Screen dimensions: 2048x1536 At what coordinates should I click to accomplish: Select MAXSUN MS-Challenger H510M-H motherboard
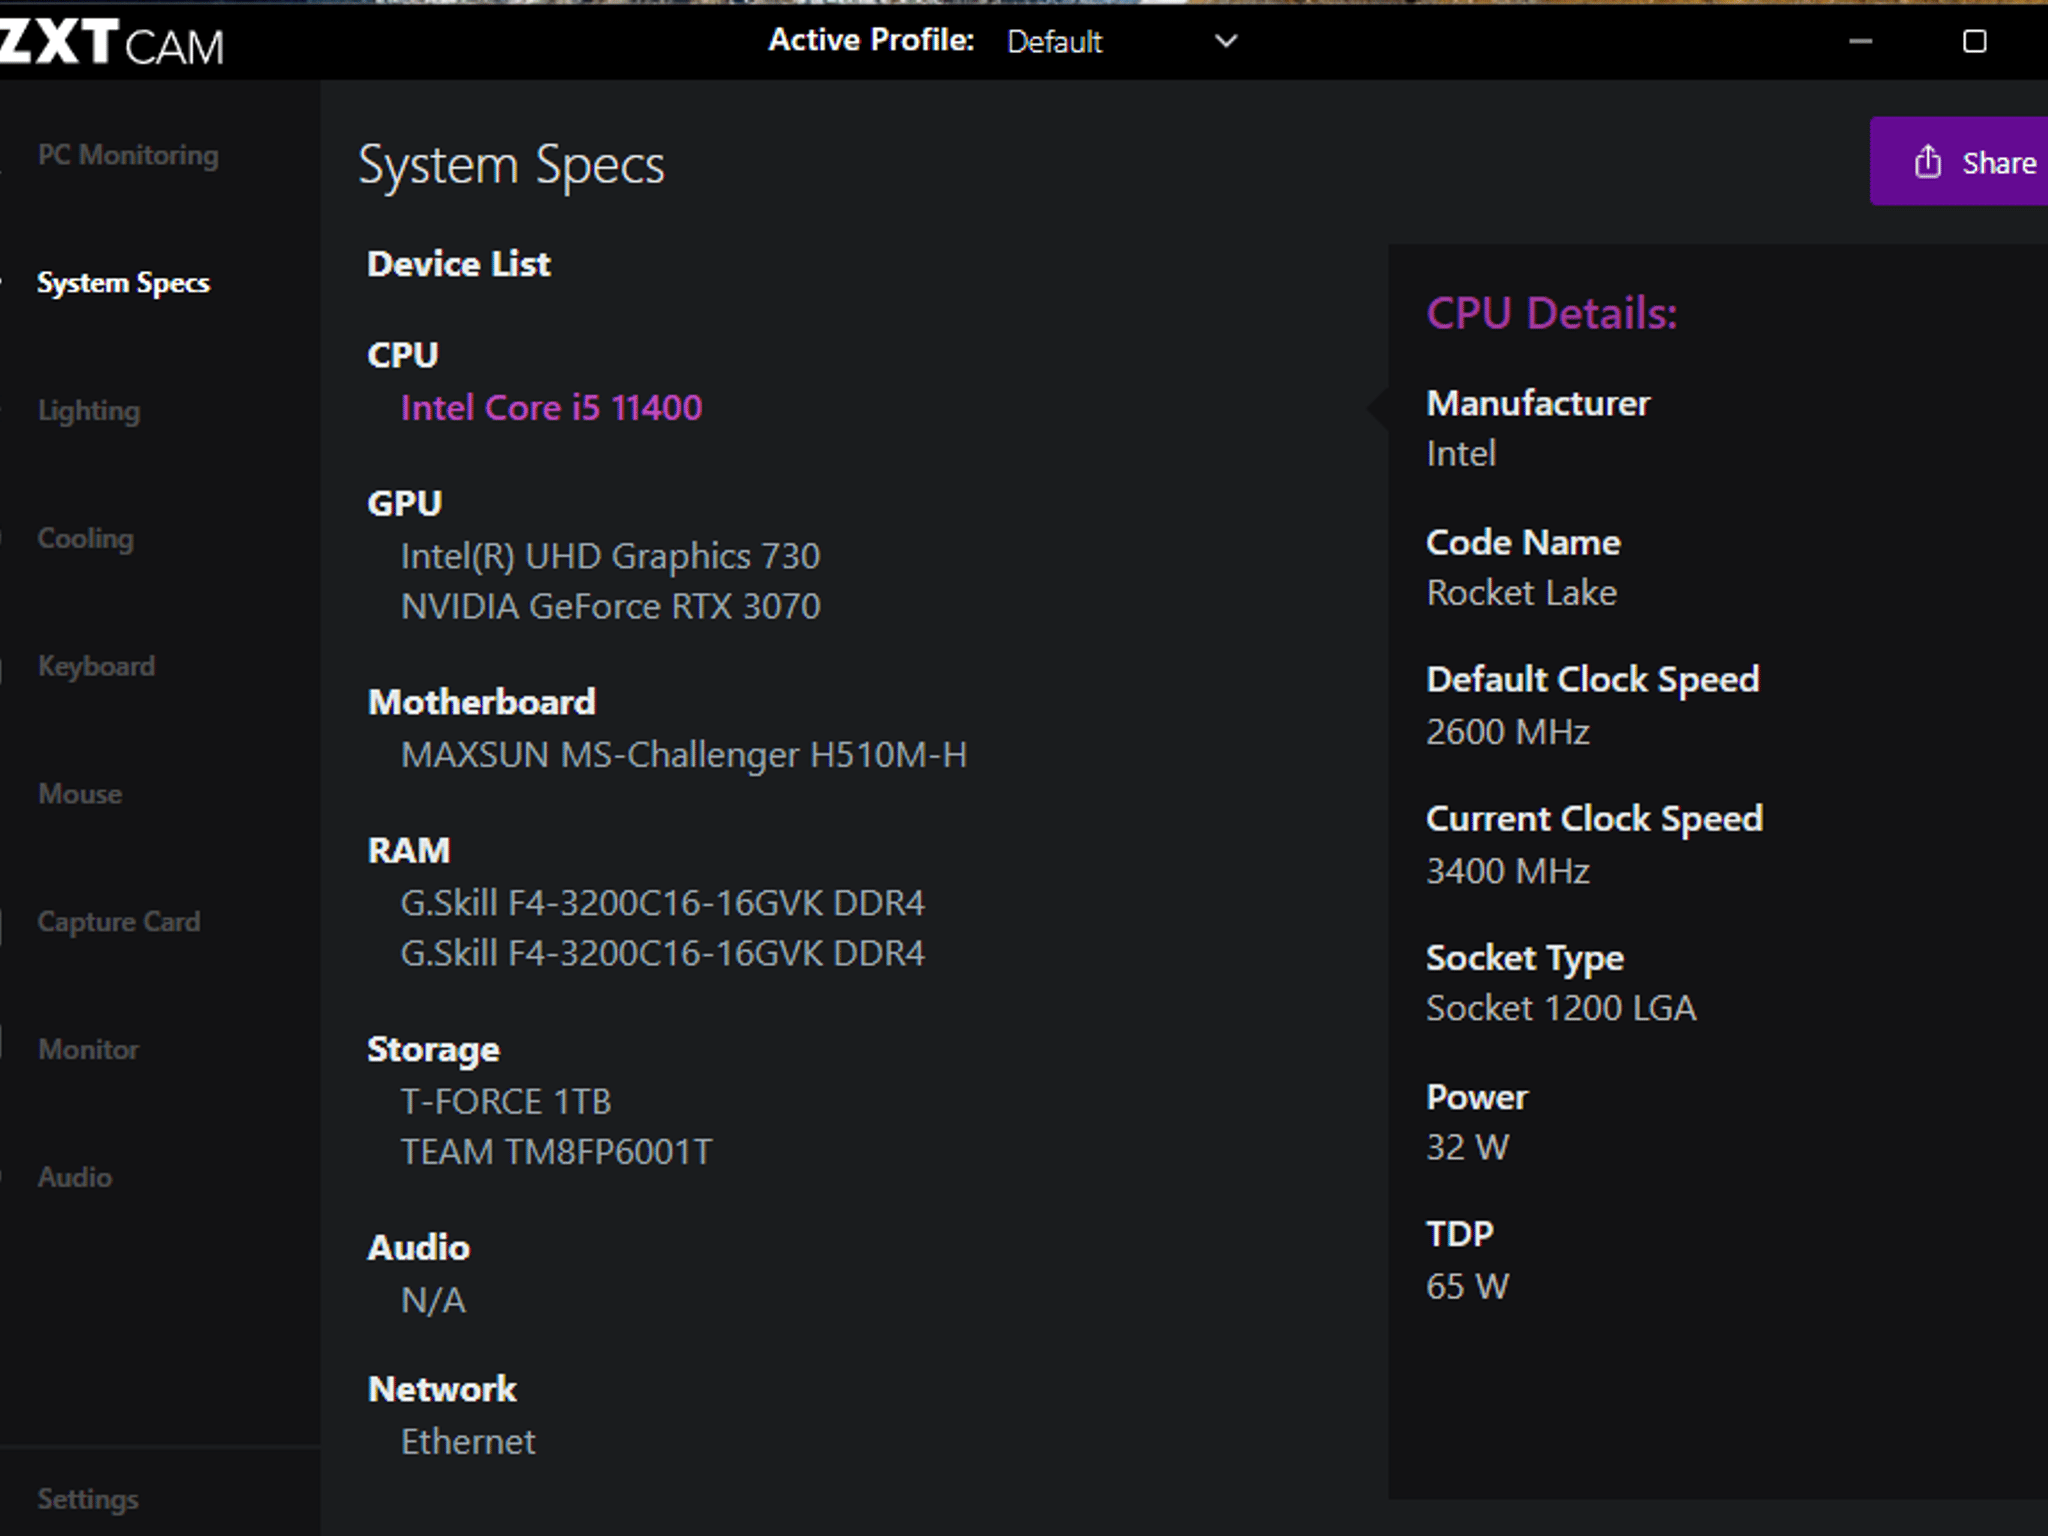click(x=684, y=755)
